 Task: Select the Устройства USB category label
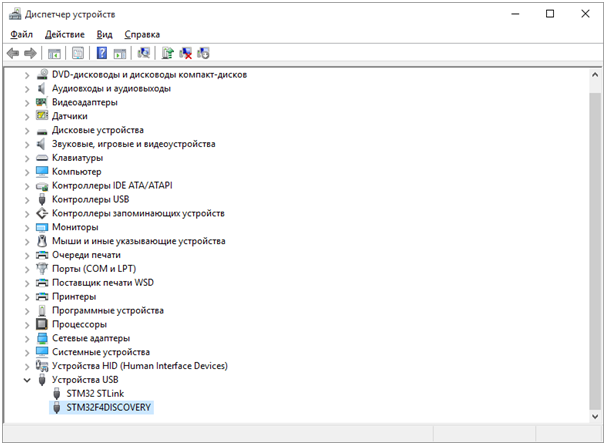[x=85, y=380]
